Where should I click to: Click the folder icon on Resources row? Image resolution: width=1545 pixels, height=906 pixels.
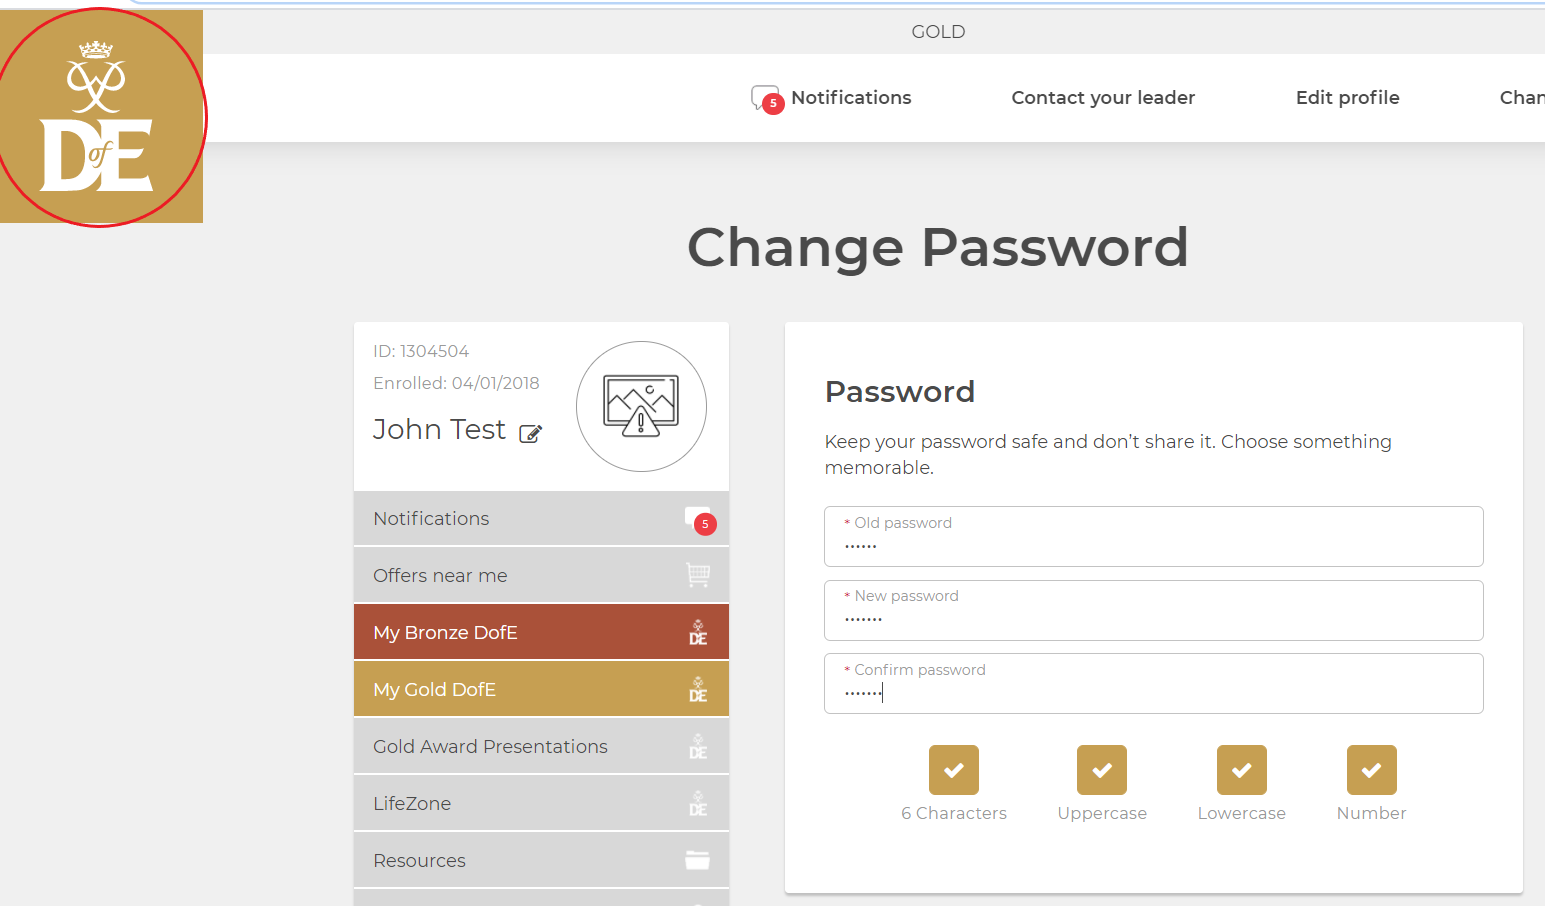(x=698, y=860)
